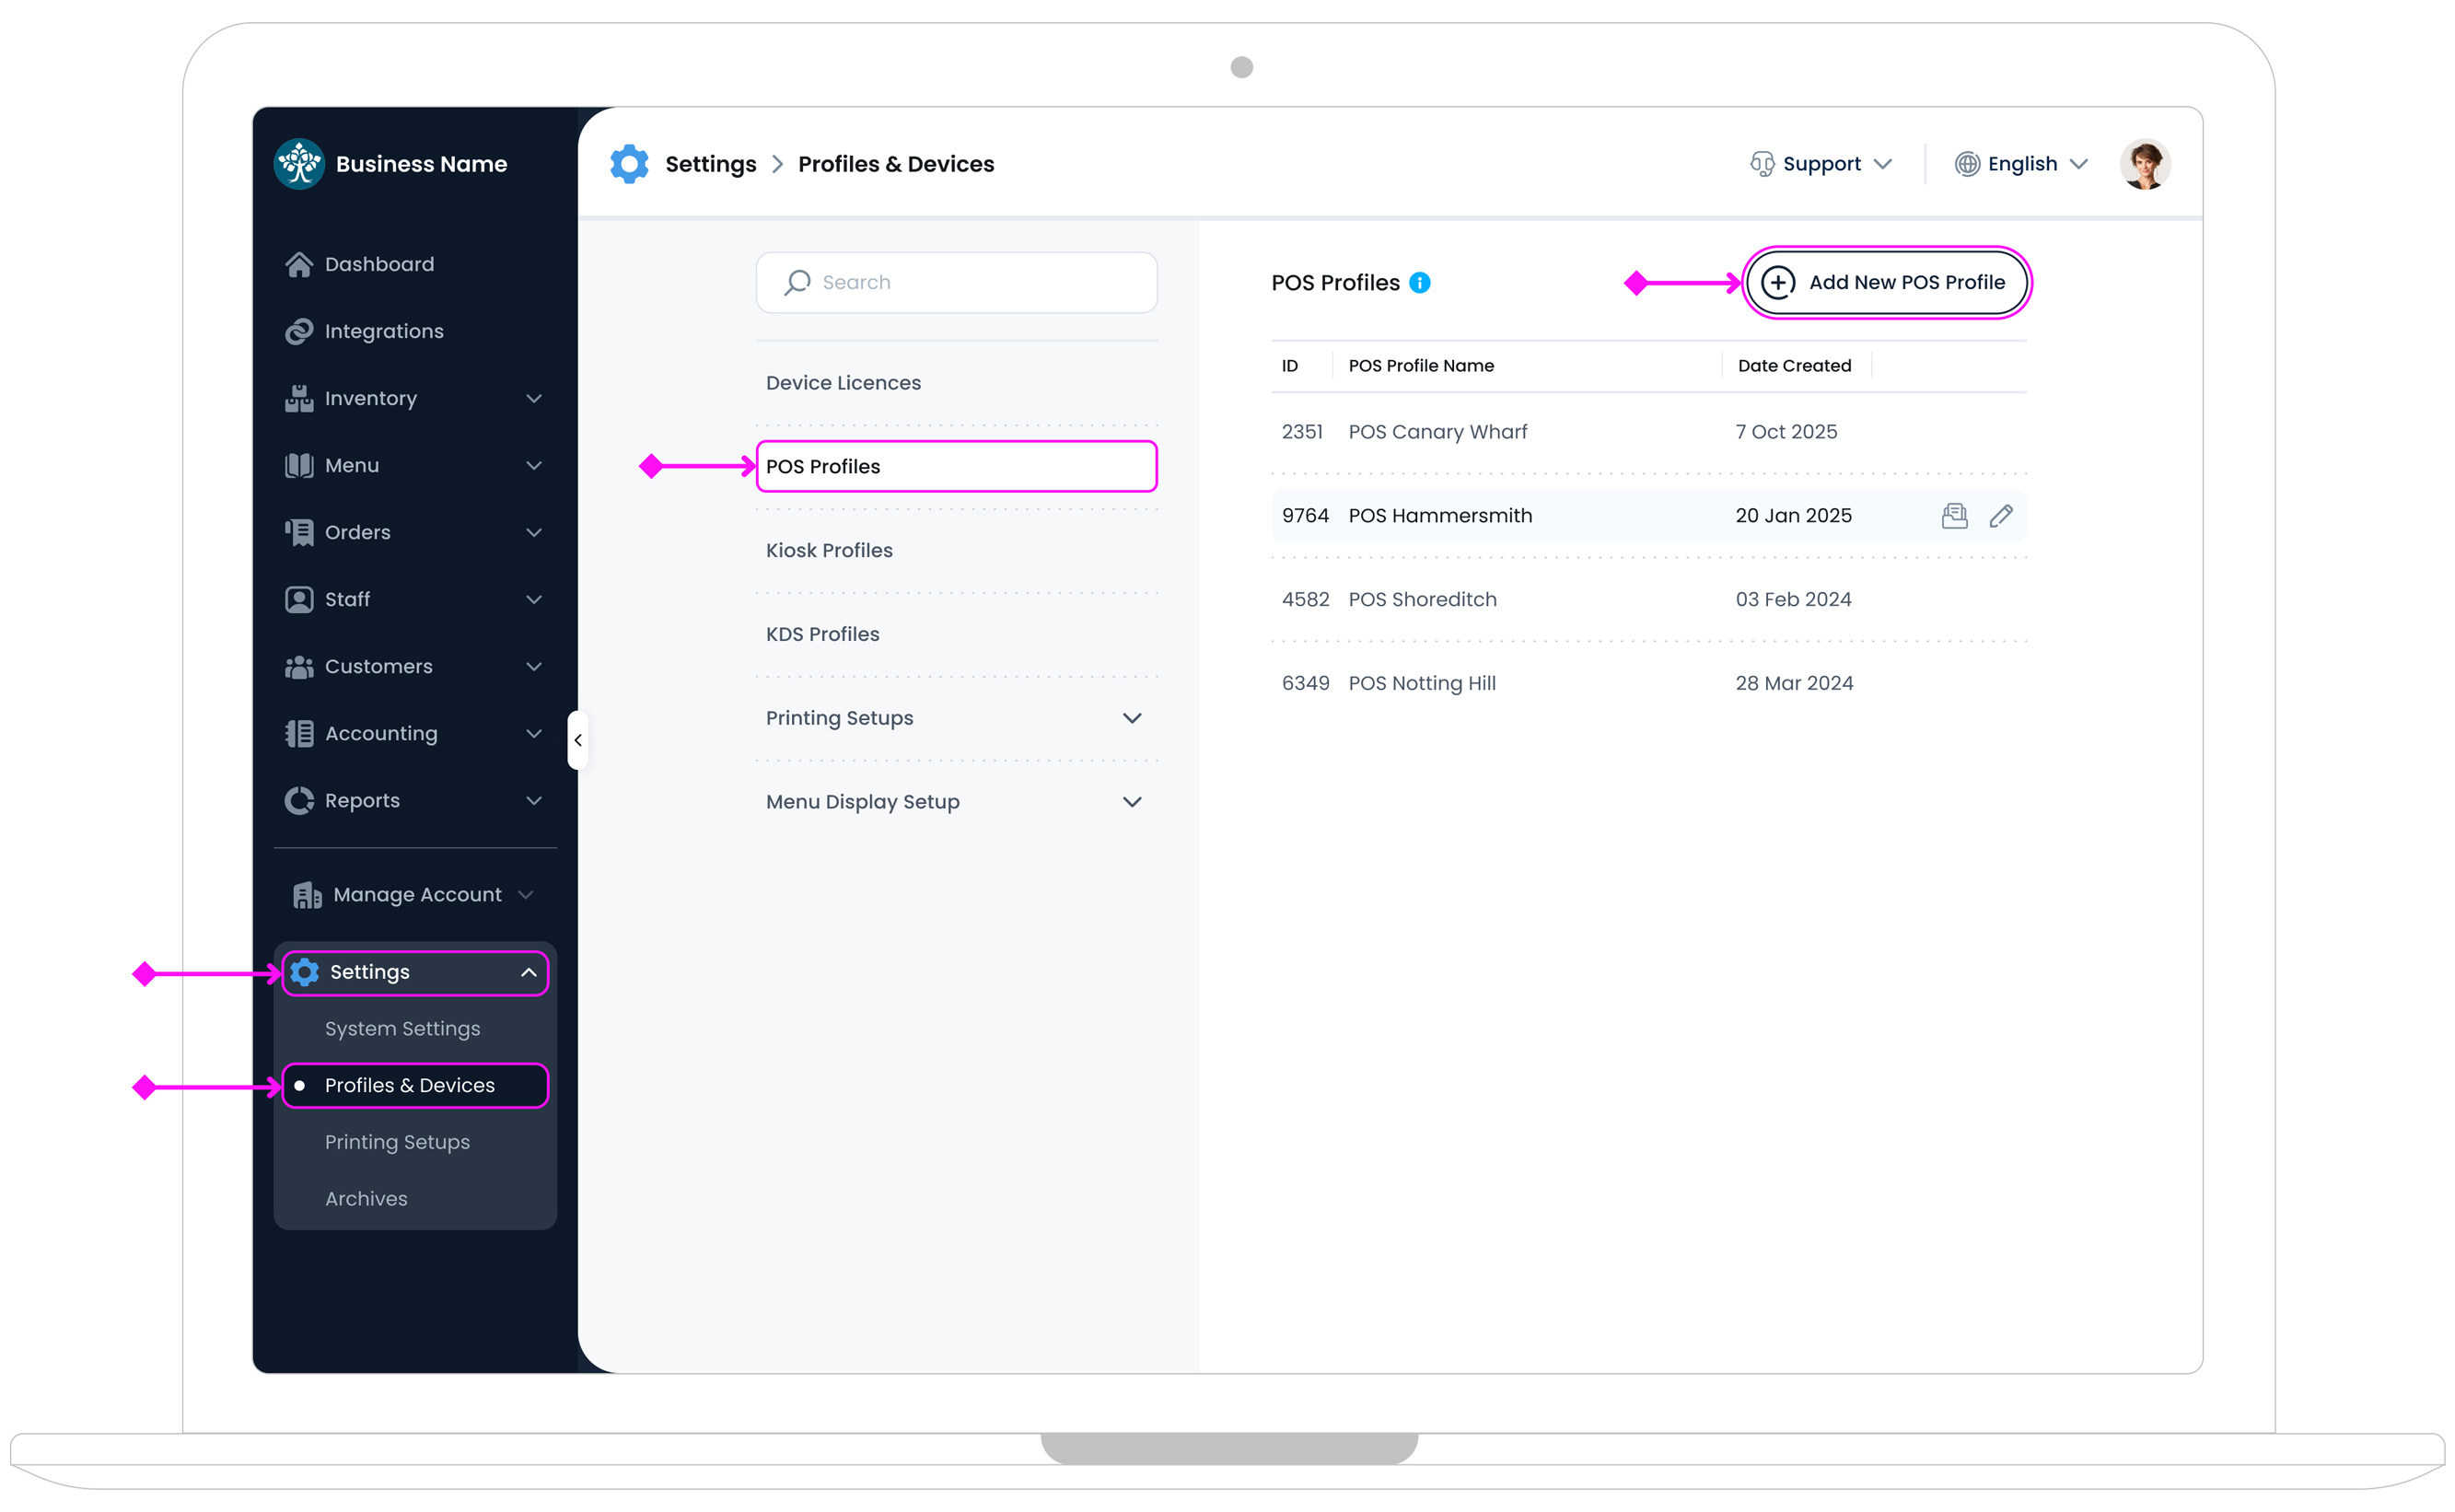Switch to the Kiosk Profiles tab
The image size is (2455, 1512).
[x=828, y=549]
